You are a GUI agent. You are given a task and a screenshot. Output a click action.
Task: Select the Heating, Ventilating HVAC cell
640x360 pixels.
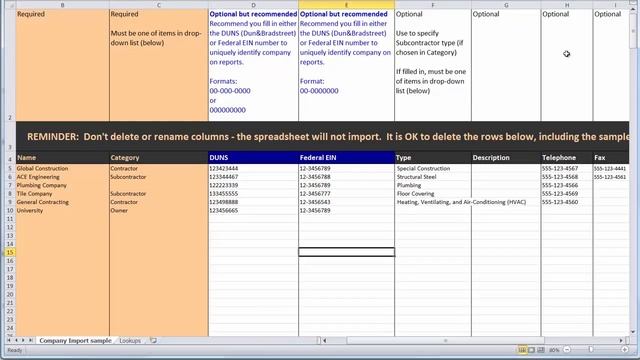coord(433,202)
